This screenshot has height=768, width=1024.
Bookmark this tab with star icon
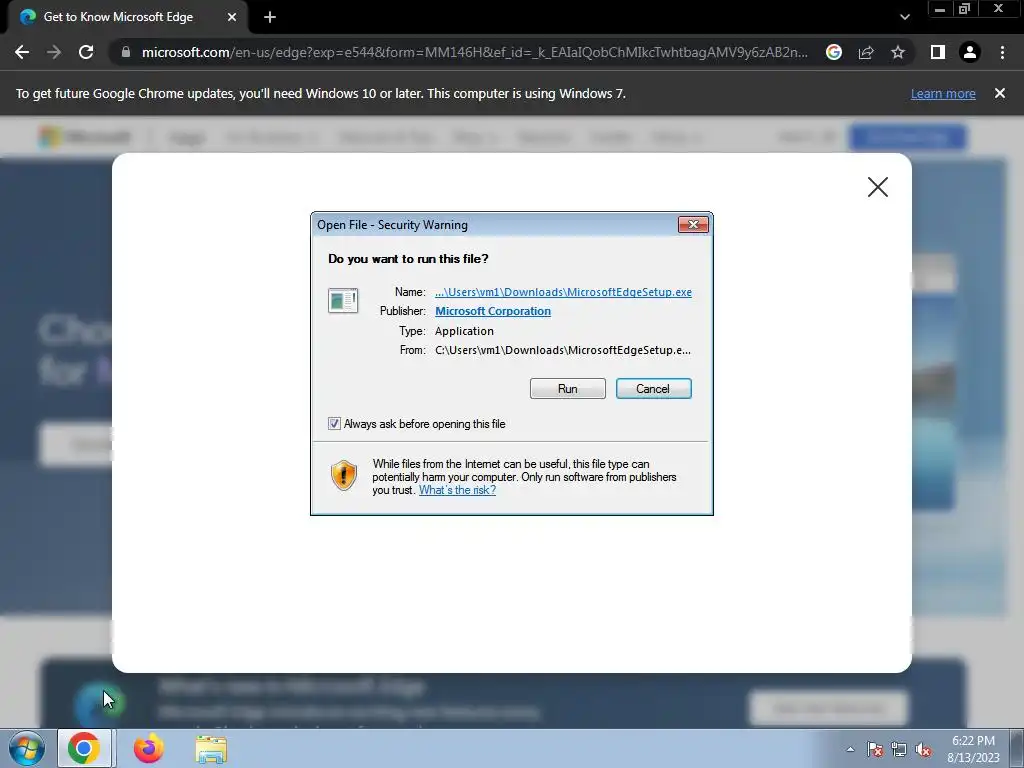pyautogui.click(x=898, y=52)
